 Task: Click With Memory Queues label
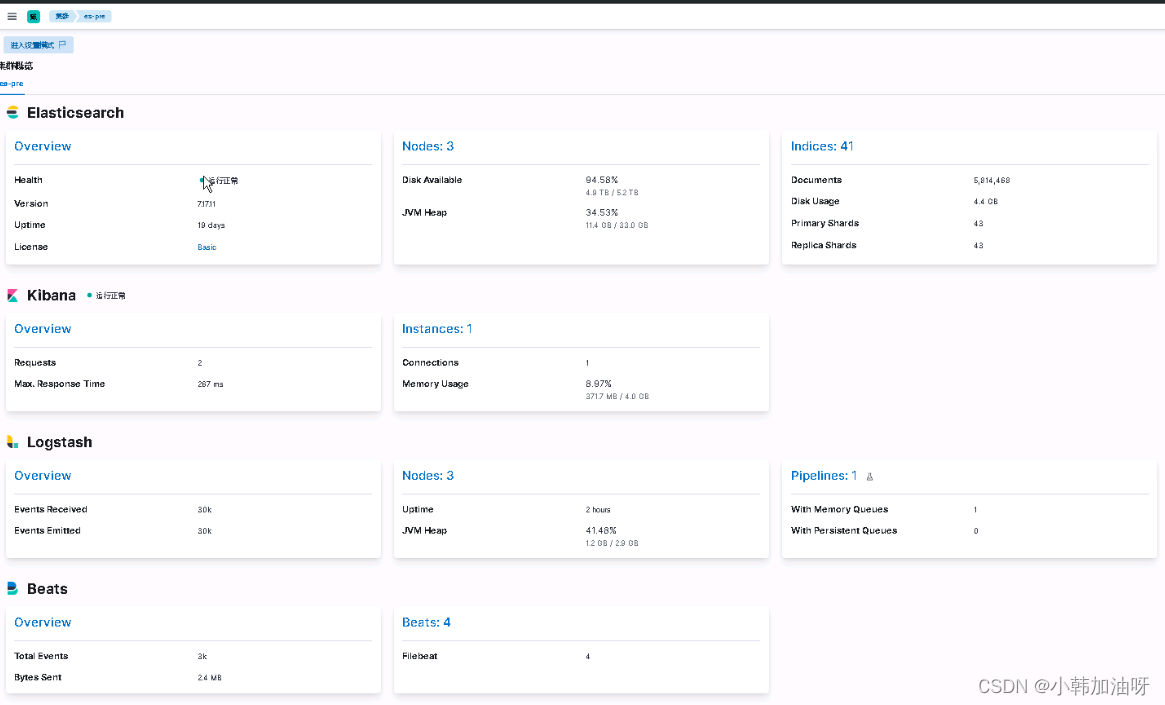(840, 510)
